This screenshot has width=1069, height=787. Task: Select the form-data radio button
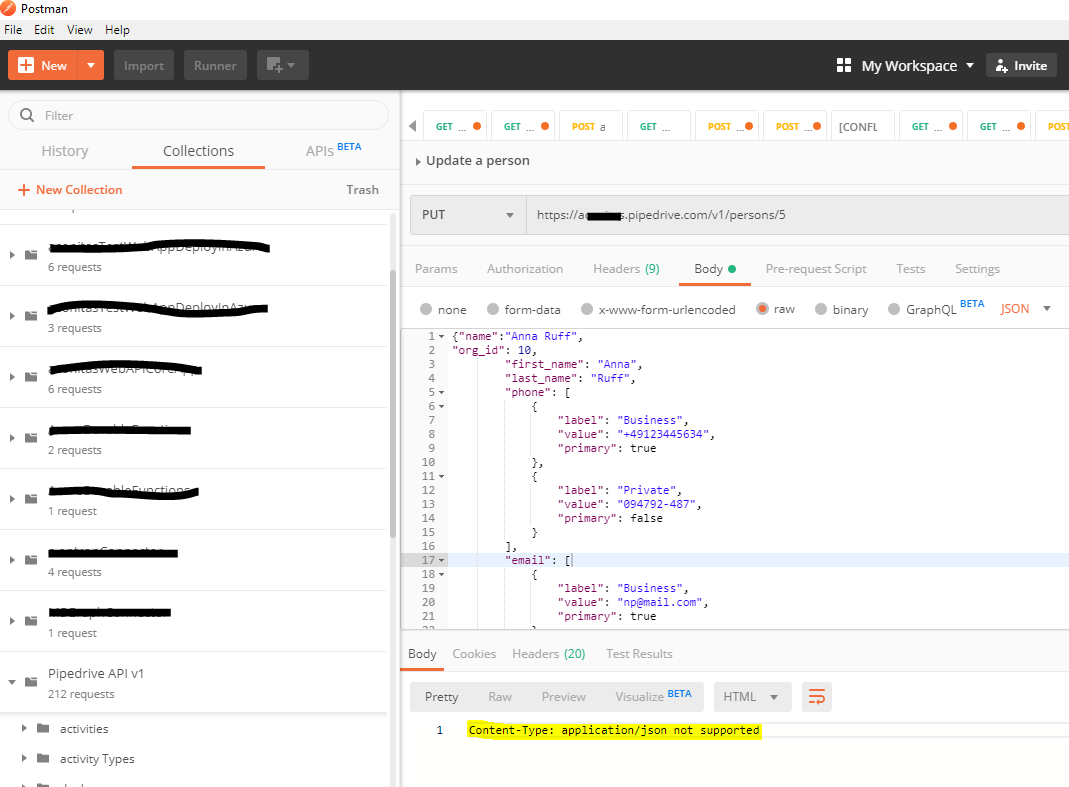click(x=493, y=310)
